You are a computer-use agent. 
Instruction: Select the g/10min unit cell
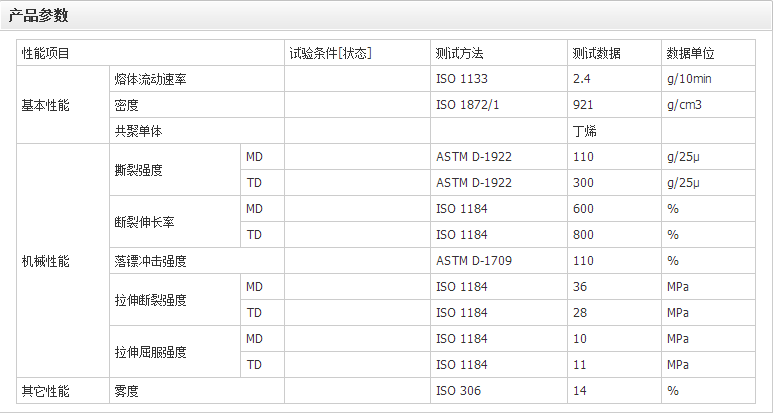[x=689, y=79]
